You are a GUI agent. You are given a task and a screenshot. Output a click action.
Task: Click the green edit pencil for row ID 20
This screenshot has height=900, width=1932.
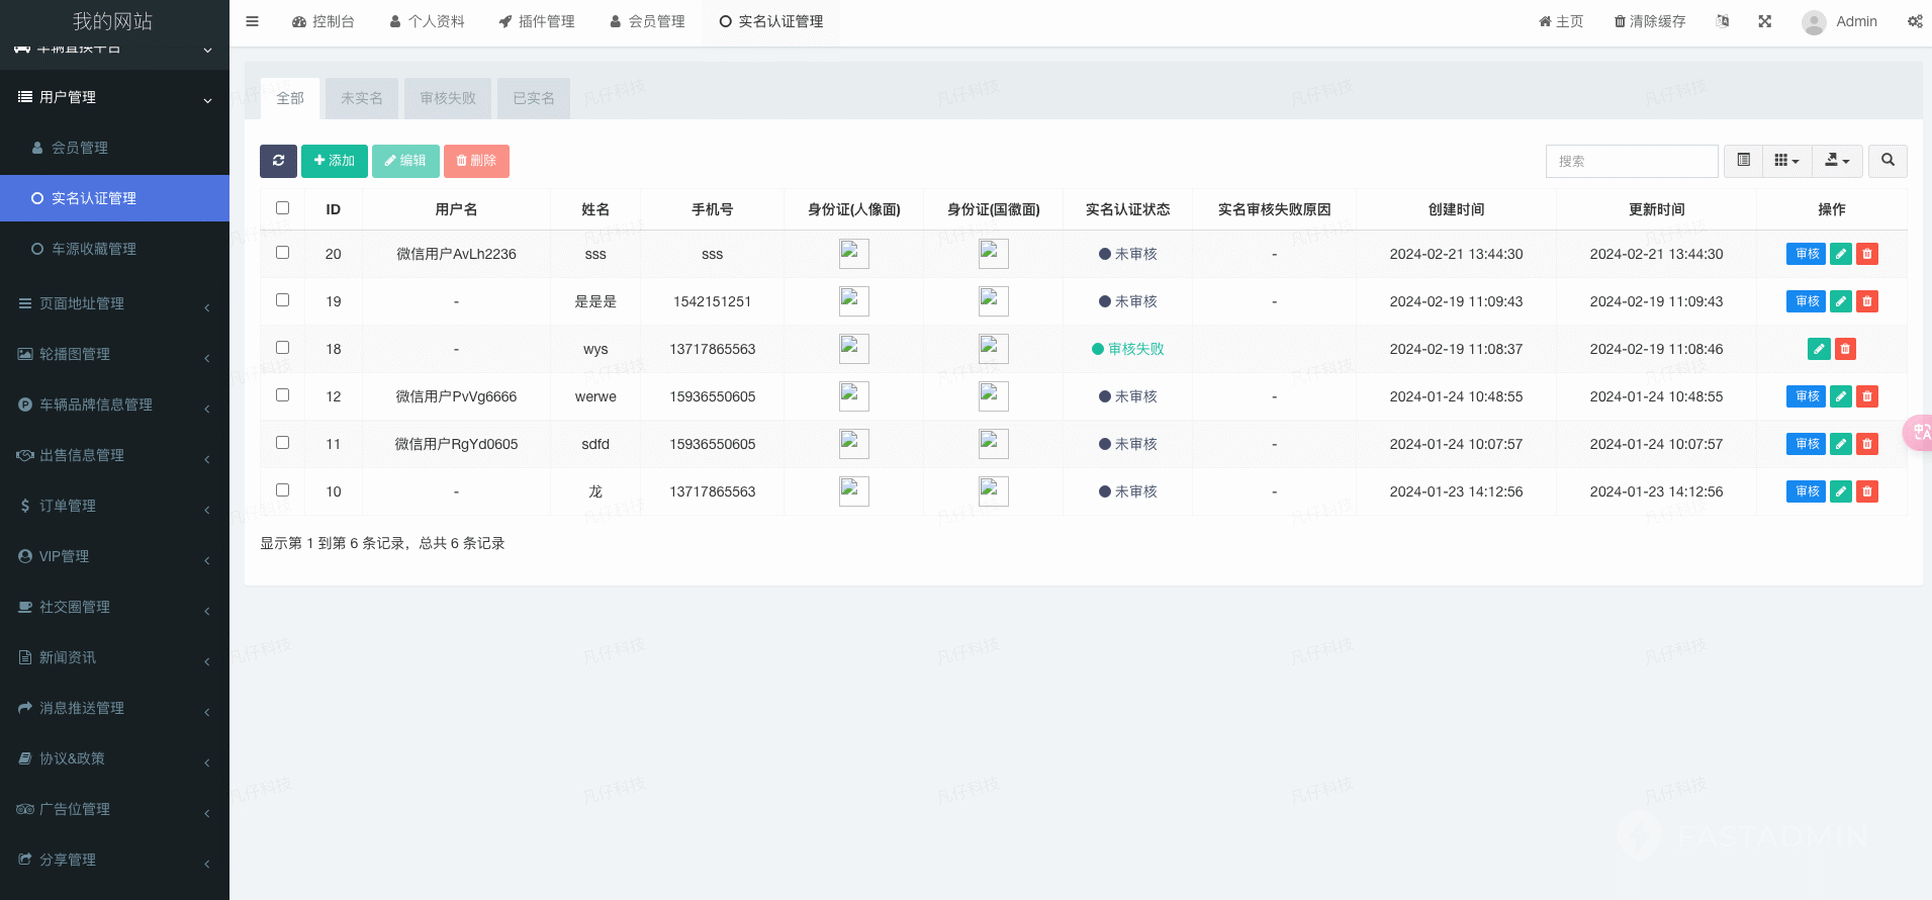click(x=1840, y=254)
